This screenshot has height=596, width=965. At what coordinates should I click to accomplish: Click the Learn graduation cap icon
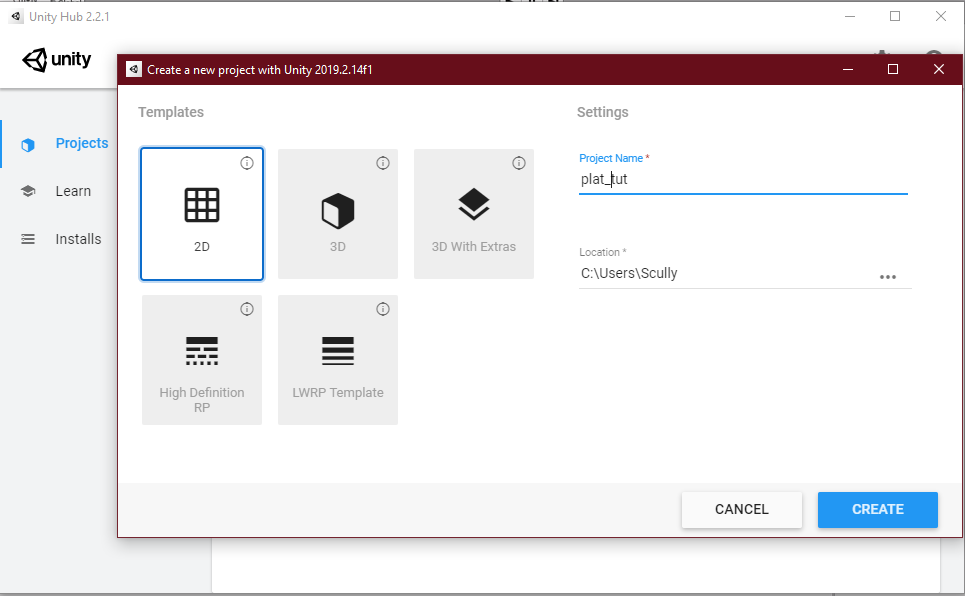click(x=28, y=191)
